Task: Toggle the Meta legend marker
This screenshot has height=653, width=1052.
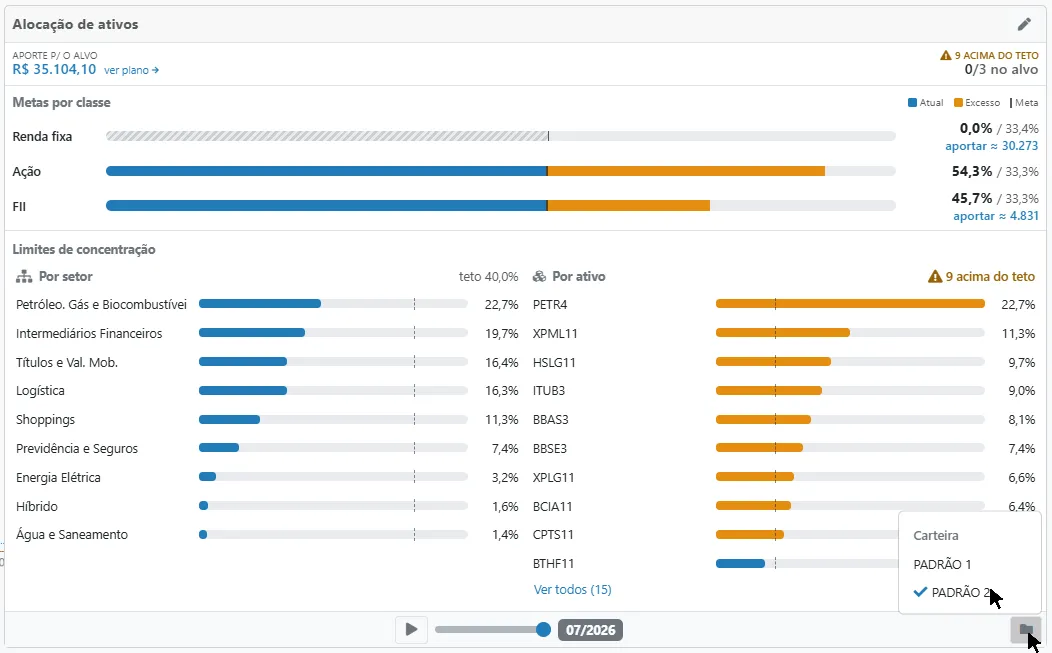Action: tap(1011, 103)
